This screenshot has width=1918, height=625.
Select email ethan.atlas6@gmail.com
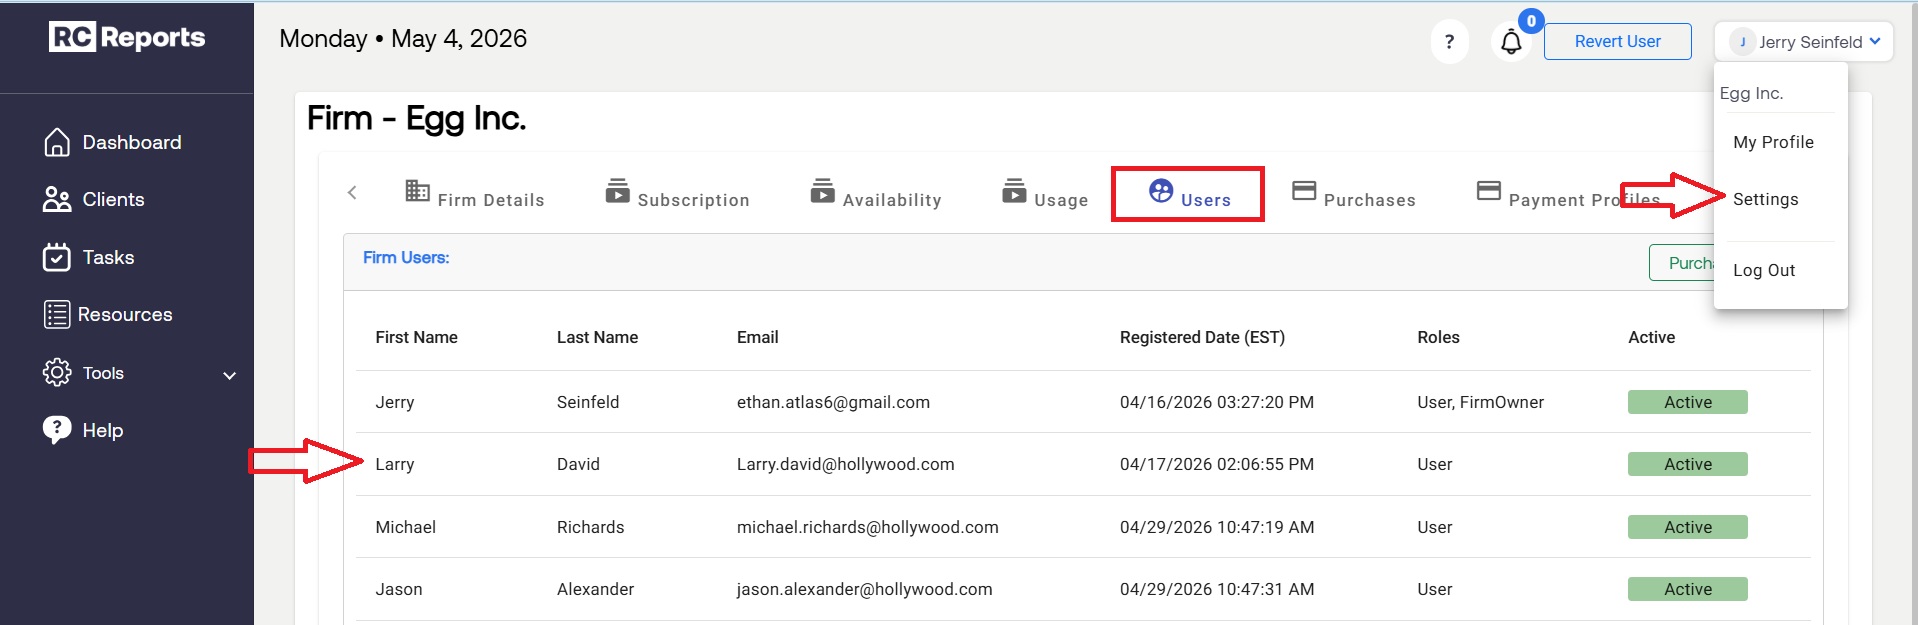tap(833, 402)
